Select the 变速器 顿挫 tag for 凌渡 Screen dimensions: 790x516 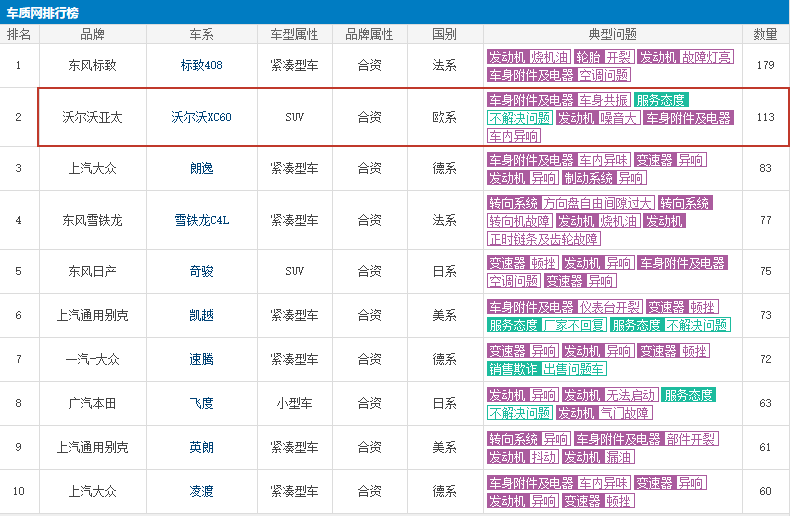[x=598, y=501]
